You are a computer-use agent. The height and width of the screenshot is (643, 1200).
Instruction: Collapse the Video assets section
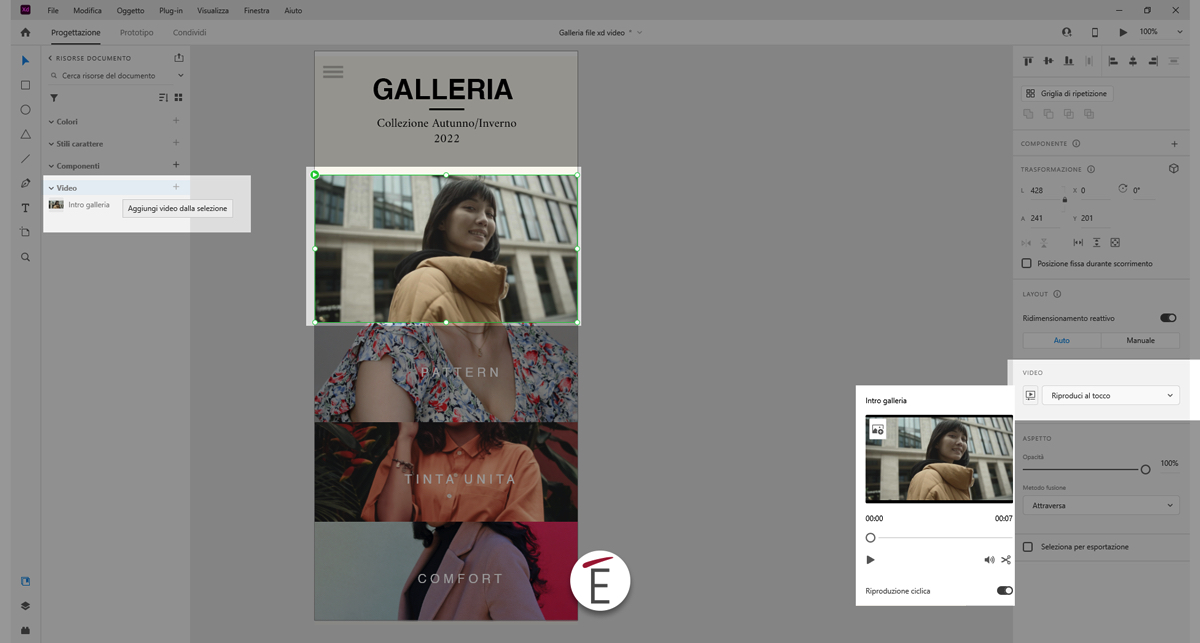pyautogui.click(x=52, y=188)
